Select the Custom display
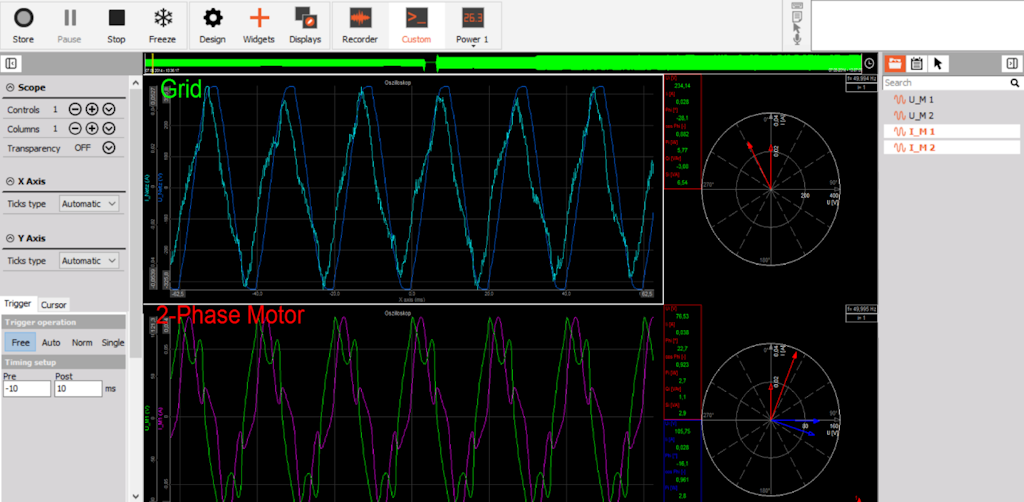This screenshot has width=1024, height=502. [x=416, y=25]
